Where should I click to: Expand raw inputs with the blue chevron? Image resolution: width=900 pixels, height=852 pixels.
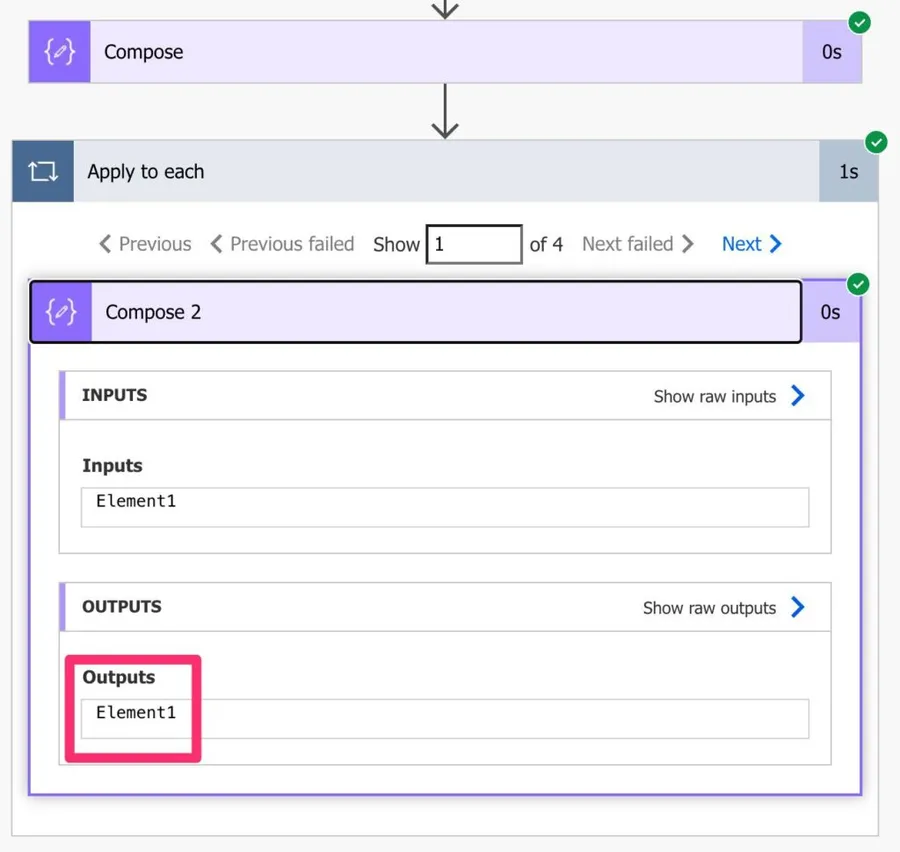(x=798, y=396)
